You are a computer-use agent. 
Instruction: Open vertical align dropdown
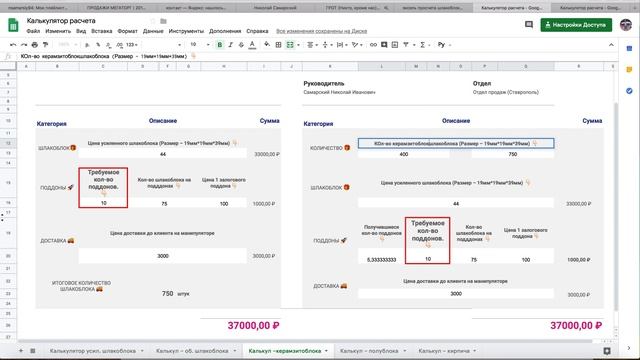pos(327,44)
